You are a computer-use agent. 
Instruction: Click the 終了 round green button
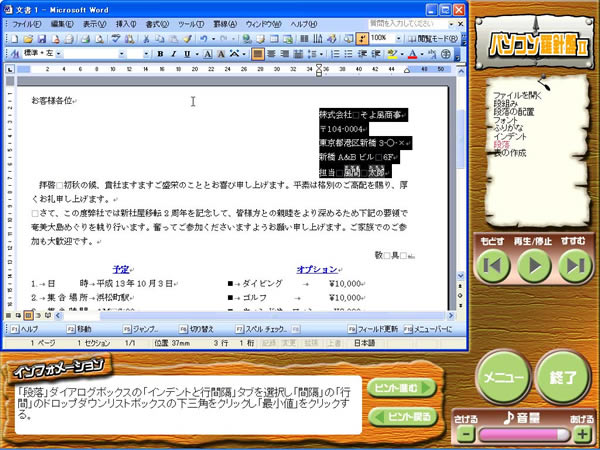tap(563, 377)
